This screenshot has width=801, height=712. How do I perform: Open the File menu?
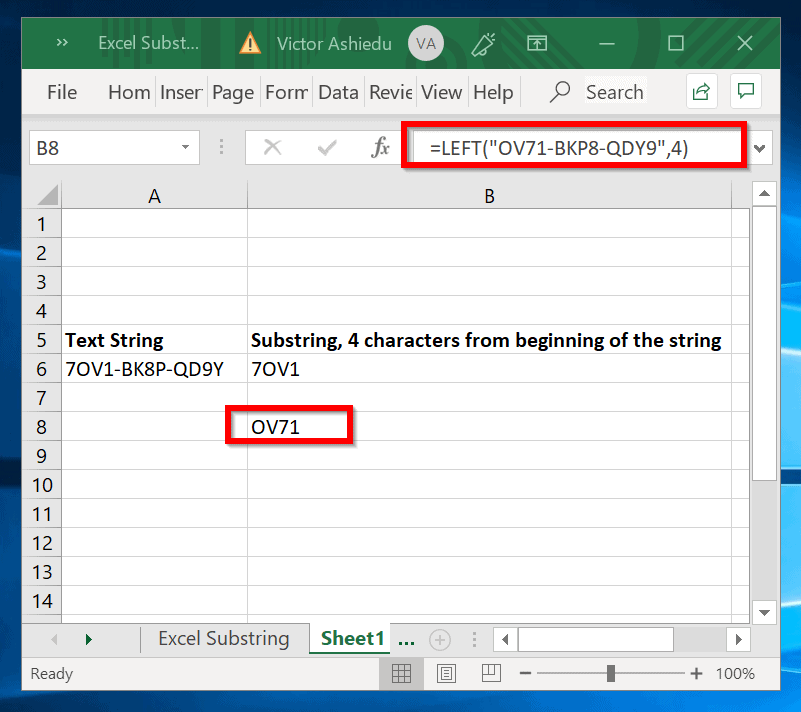coord(62,92)
